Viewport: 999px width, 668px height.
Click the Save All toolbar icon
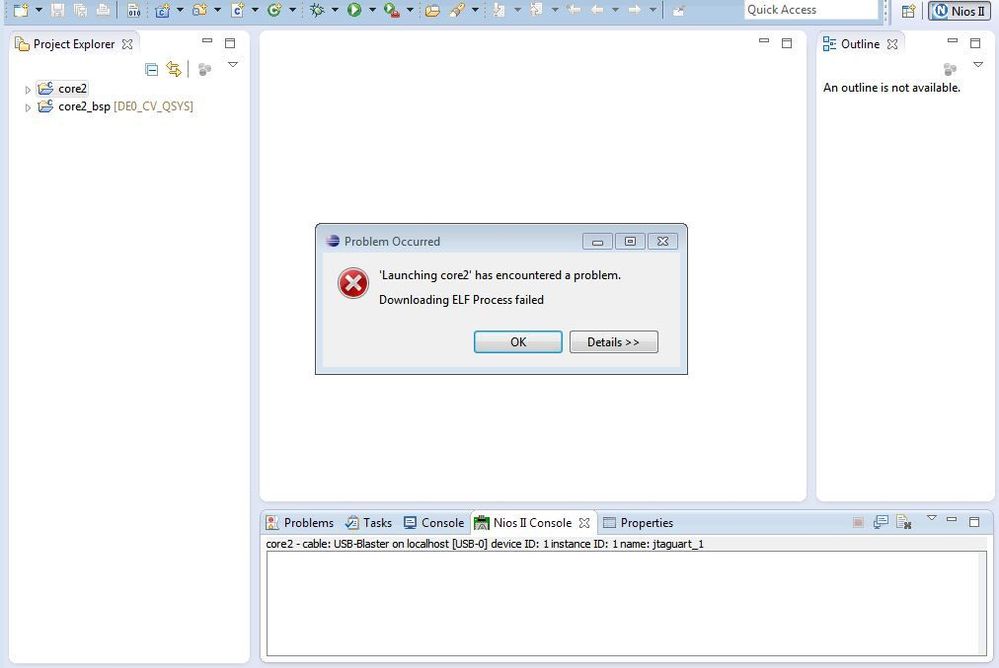point(80,10)
